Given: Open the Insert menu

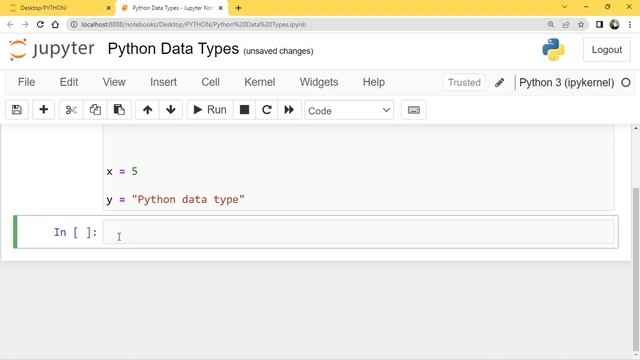Looking at the screenshot, I should coord(163,82).
